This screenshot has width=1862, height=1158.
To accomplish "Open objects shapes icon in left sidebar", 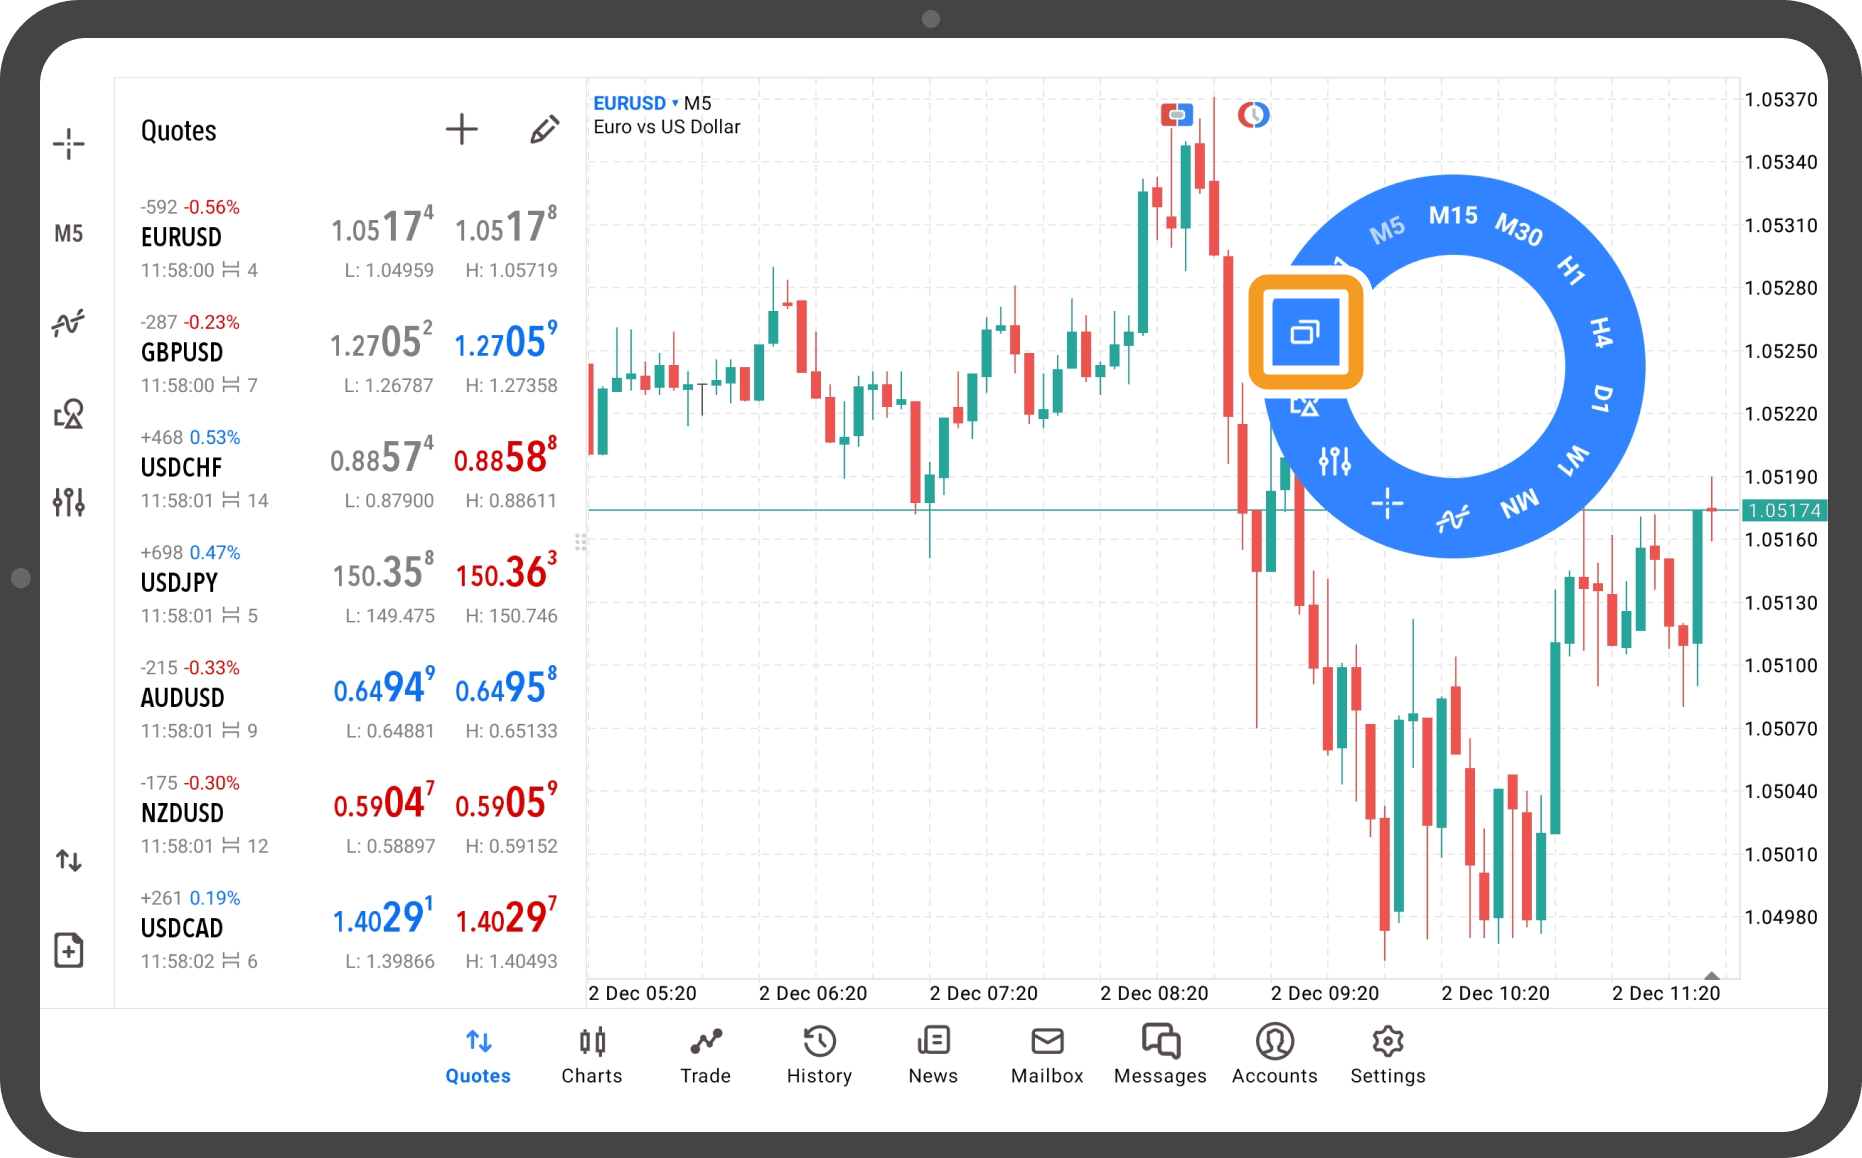I will coord(69,413).
